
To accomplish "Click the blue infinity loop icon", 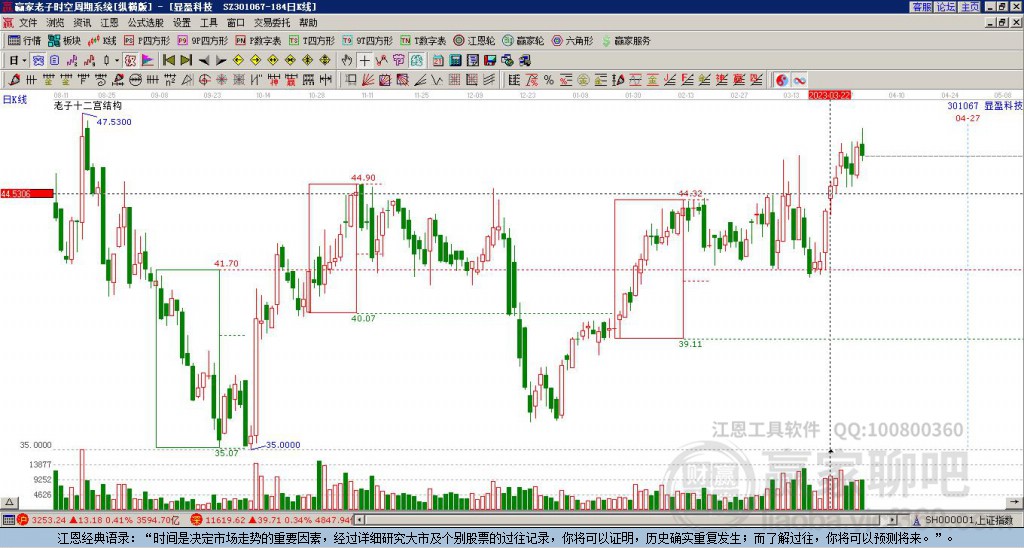I will pyautogui.click(x=799, y=80).
